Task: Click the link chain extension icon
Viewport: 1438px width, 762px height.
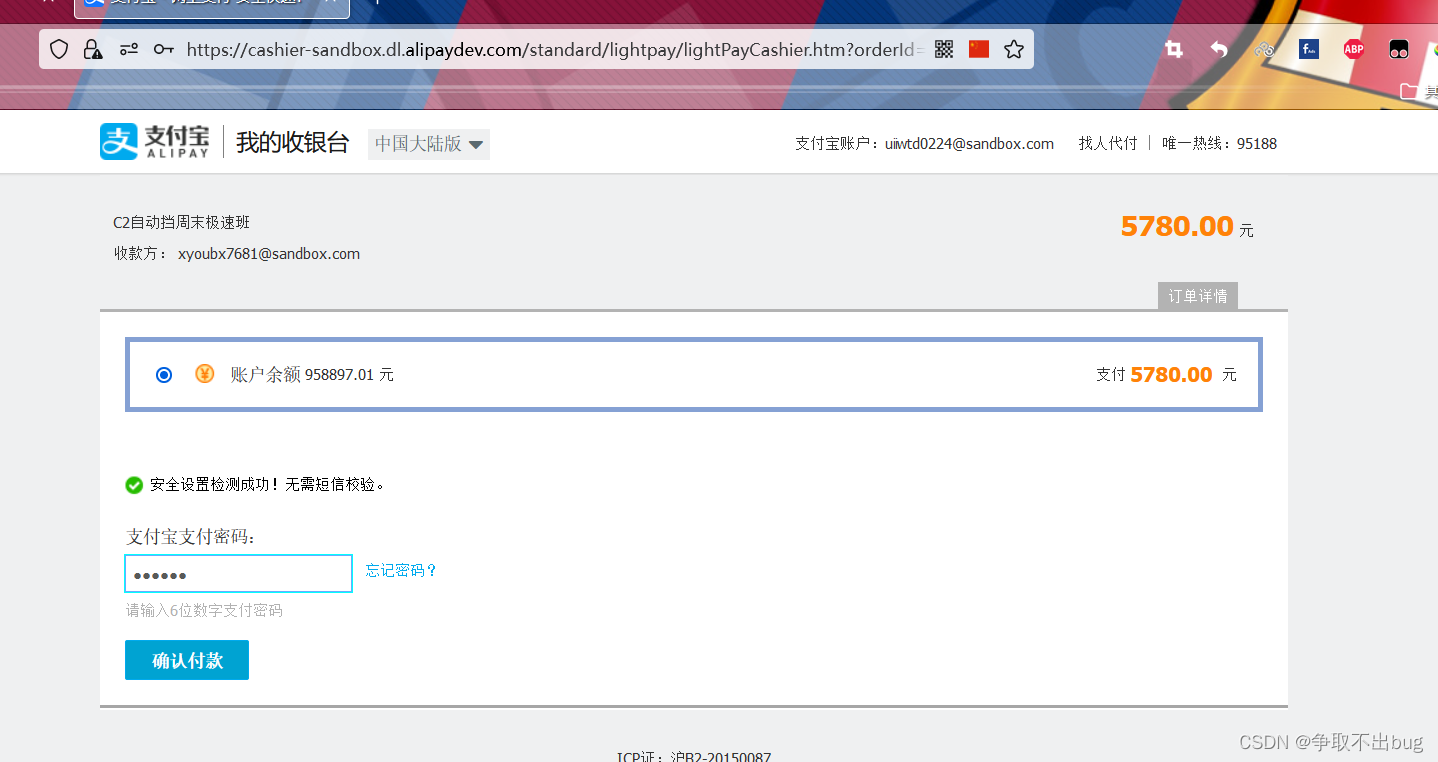Action: [1264, 49]
